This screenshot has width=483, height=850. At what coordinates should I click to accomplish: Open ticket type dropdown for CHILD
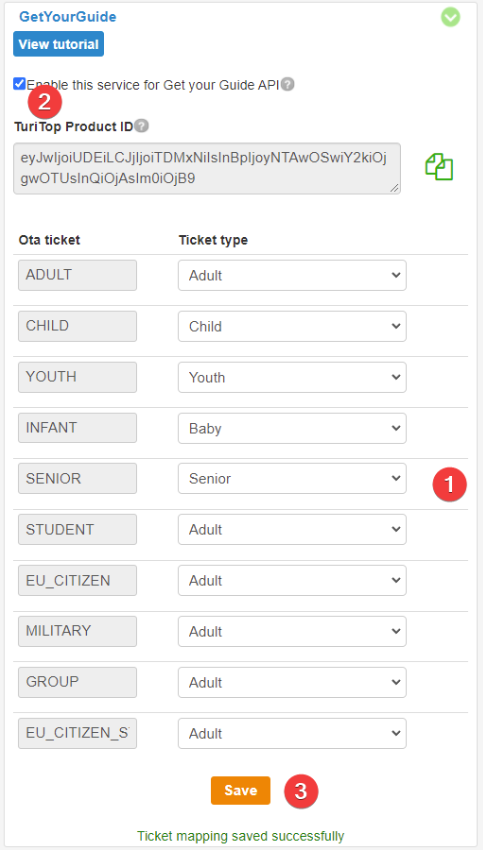tap(292, 326)
